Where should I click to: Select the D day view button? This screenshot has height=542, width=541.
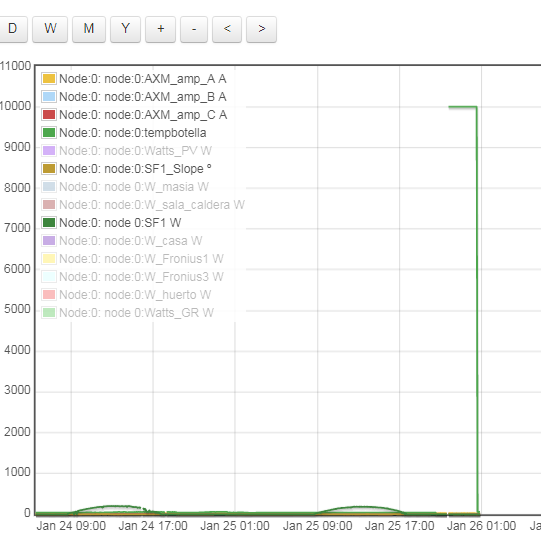tap(13, 29)
